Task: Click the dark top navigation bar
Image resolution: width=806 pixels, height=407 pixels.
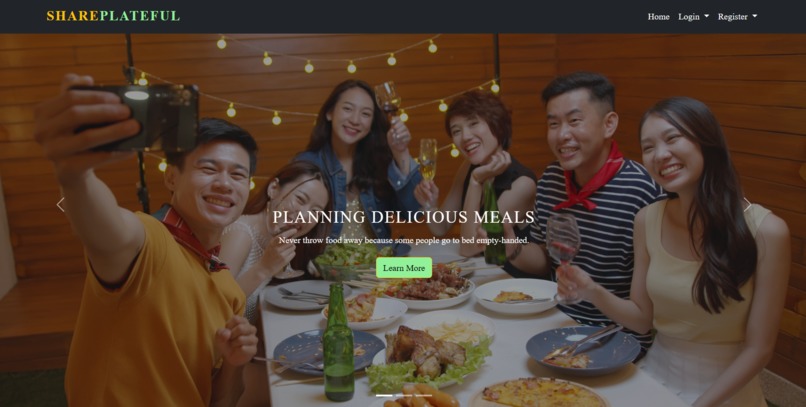Action: coord(403,16)
